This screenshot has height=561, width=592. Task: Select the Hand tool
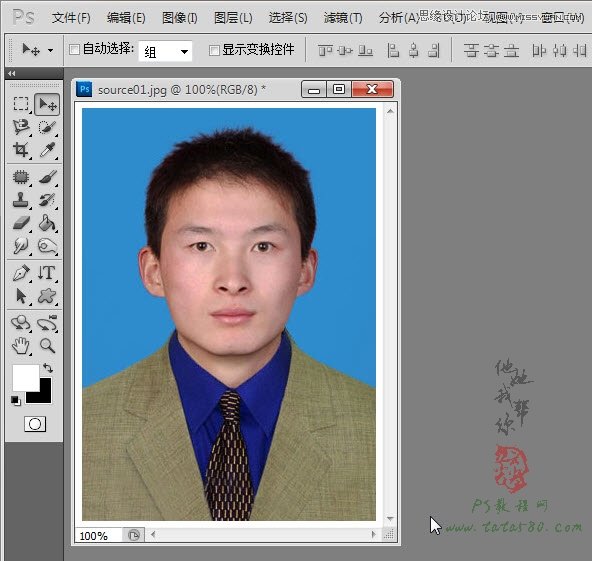(21, 346)
